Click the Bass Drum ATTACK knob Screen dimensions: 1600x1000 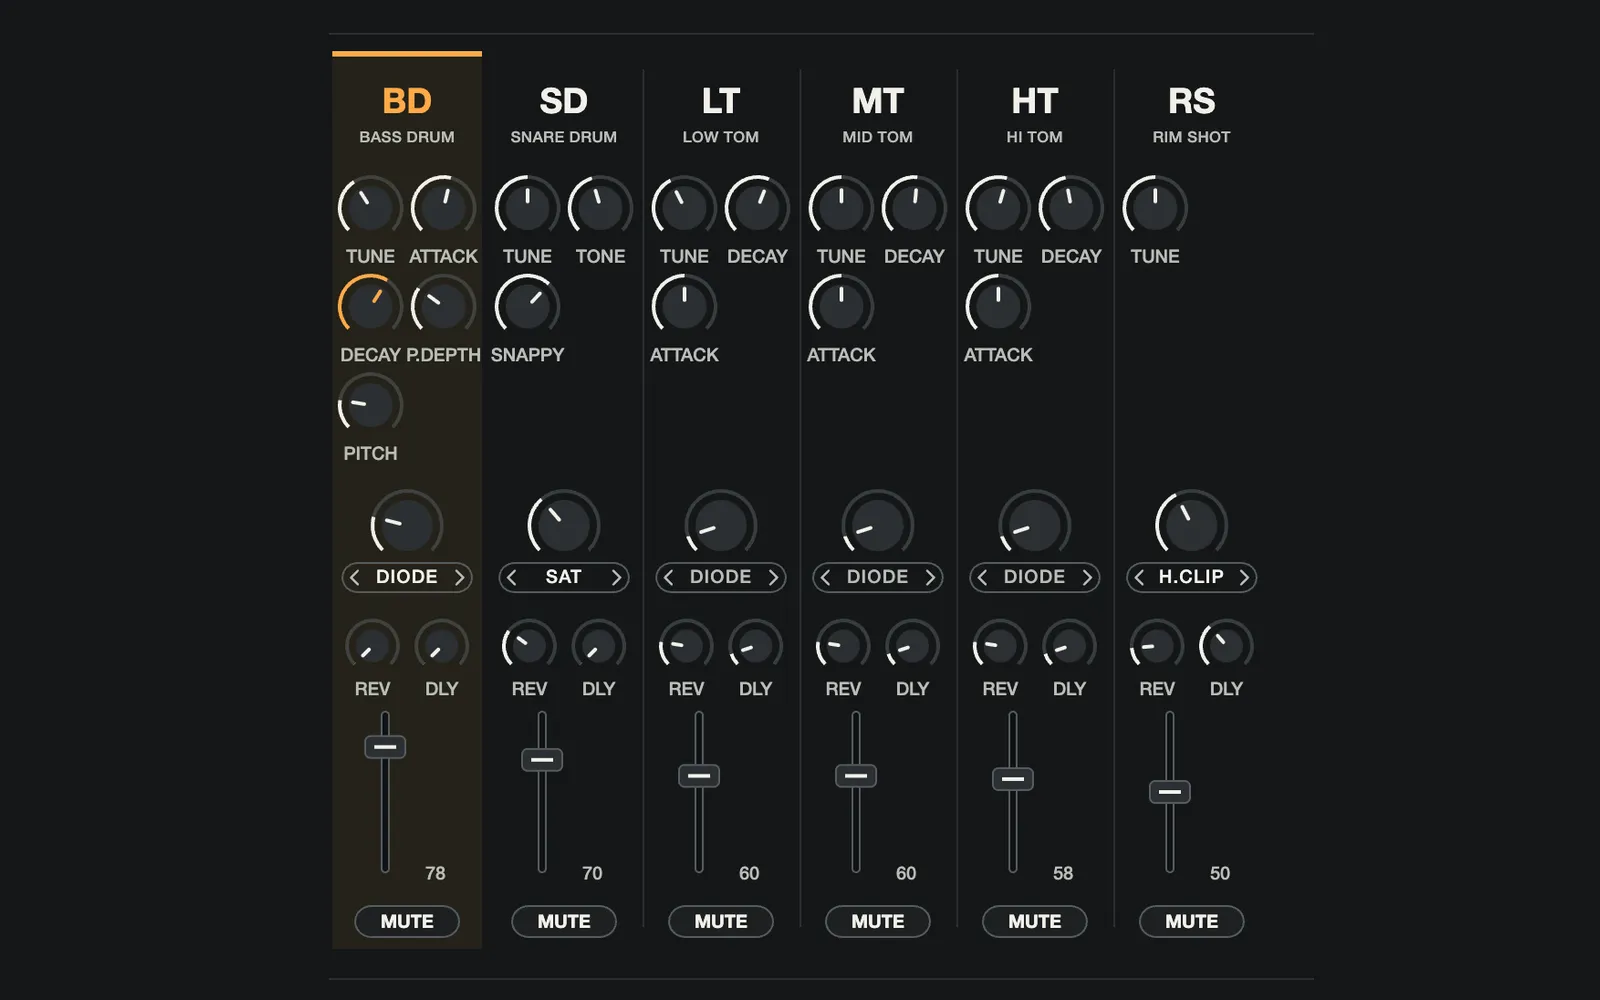pos(443,207)
